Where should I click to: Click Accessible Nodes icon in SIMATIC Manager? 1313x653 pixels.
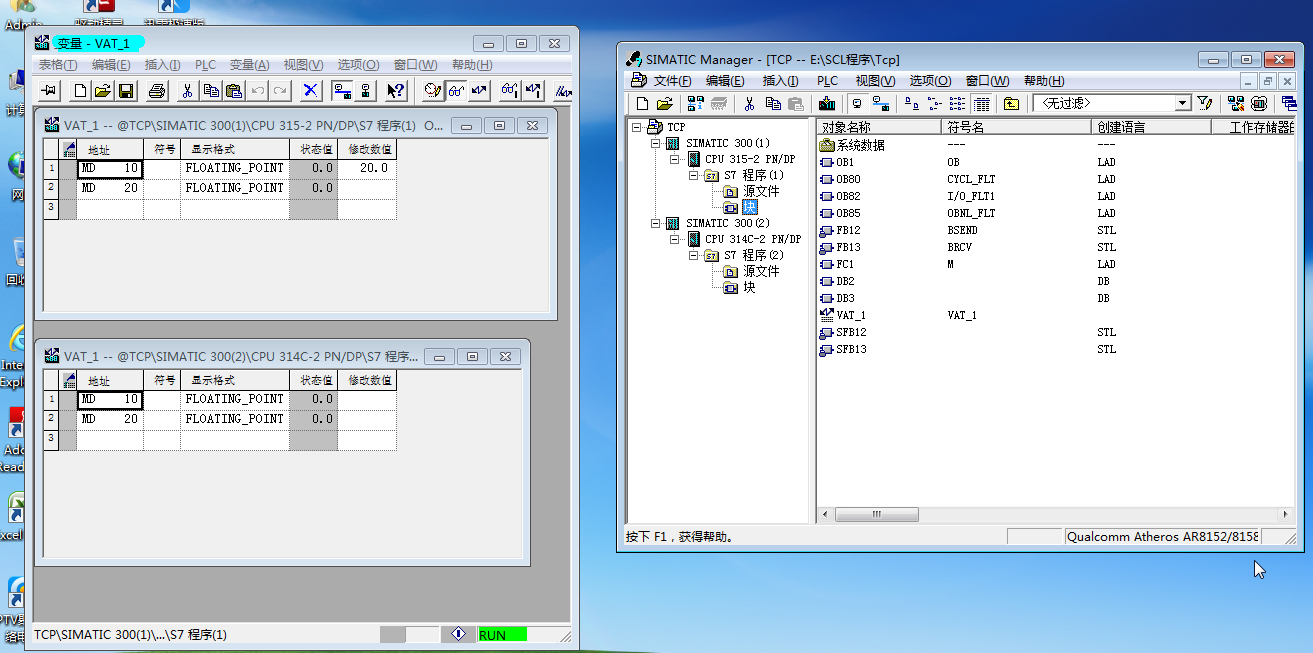[x=695, y=103]
